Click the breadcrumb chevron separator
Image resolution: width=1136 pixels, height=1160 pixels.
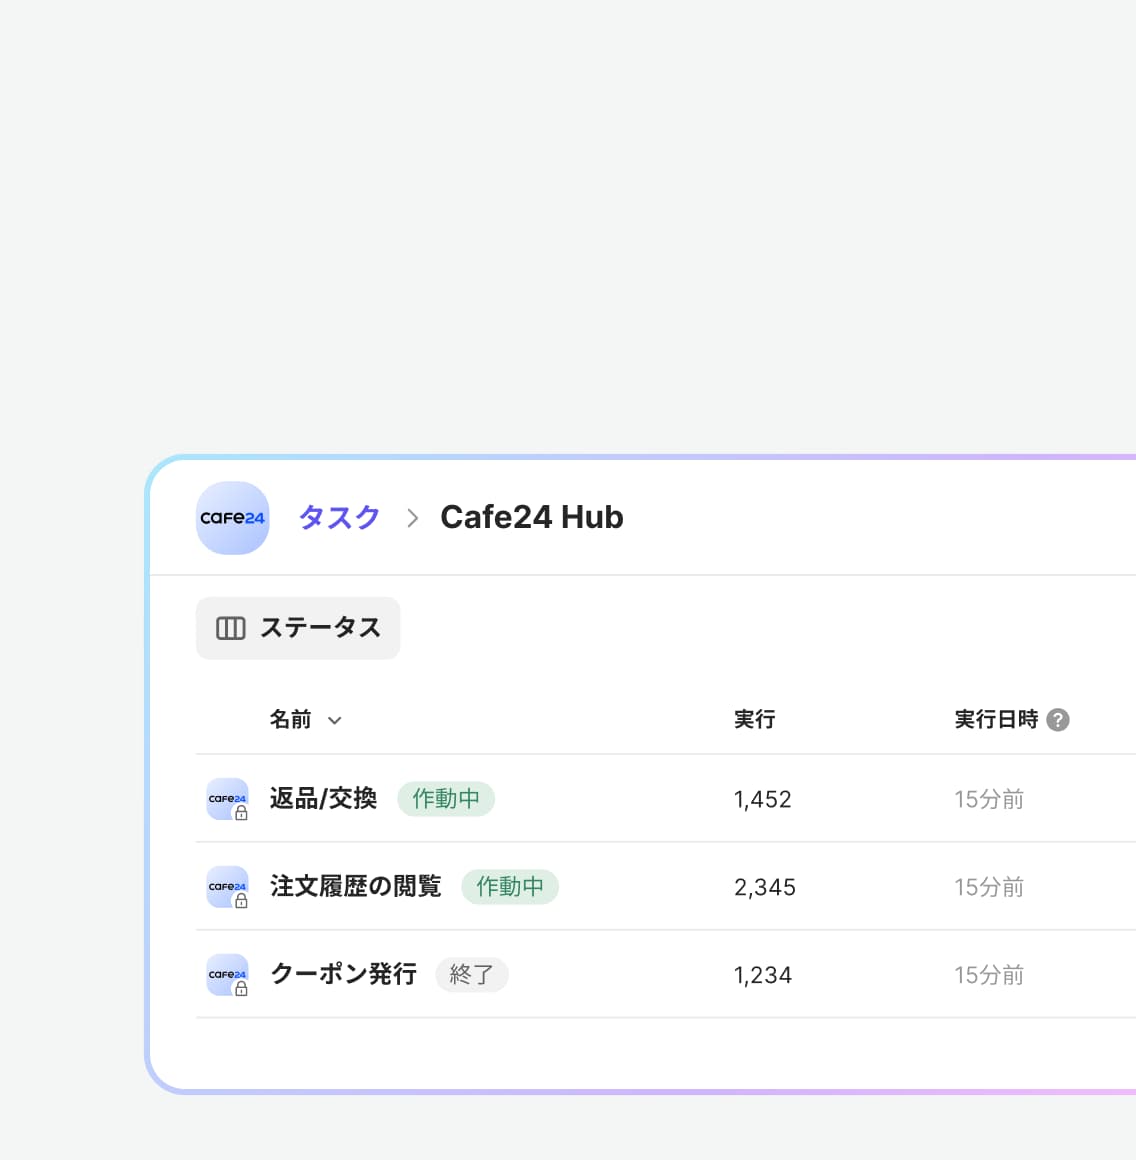pyautogui.click(x=412, y=518)
